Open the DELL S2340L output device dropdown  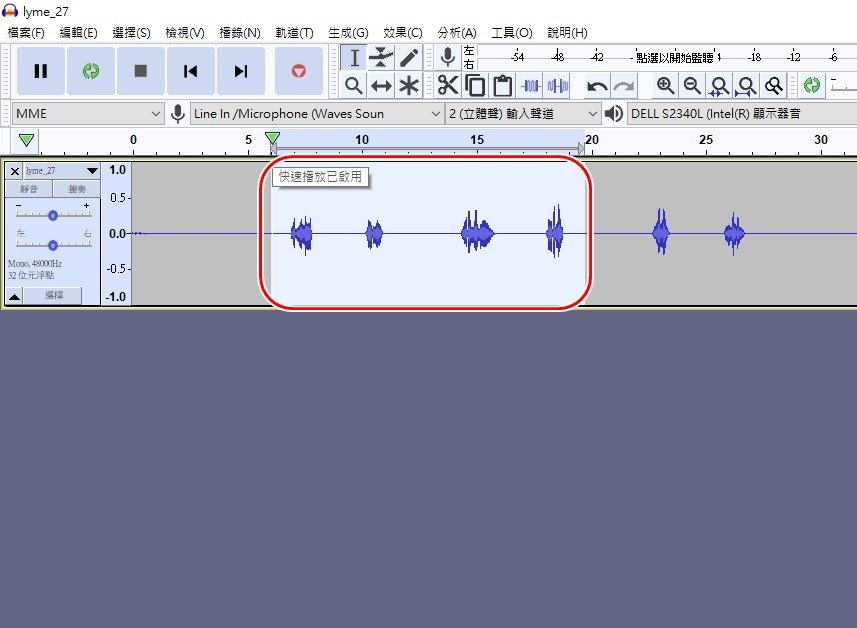742,114
